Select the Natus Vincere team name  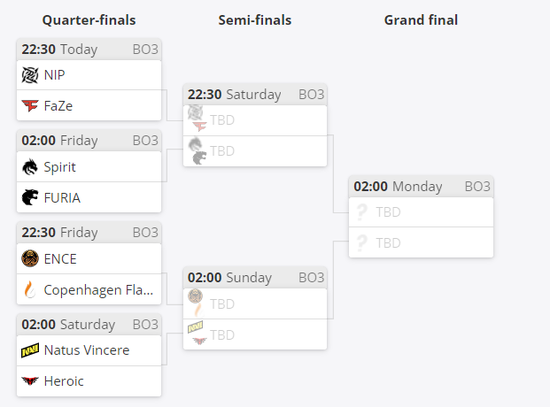pyautogui.click(x=87, y=350)
